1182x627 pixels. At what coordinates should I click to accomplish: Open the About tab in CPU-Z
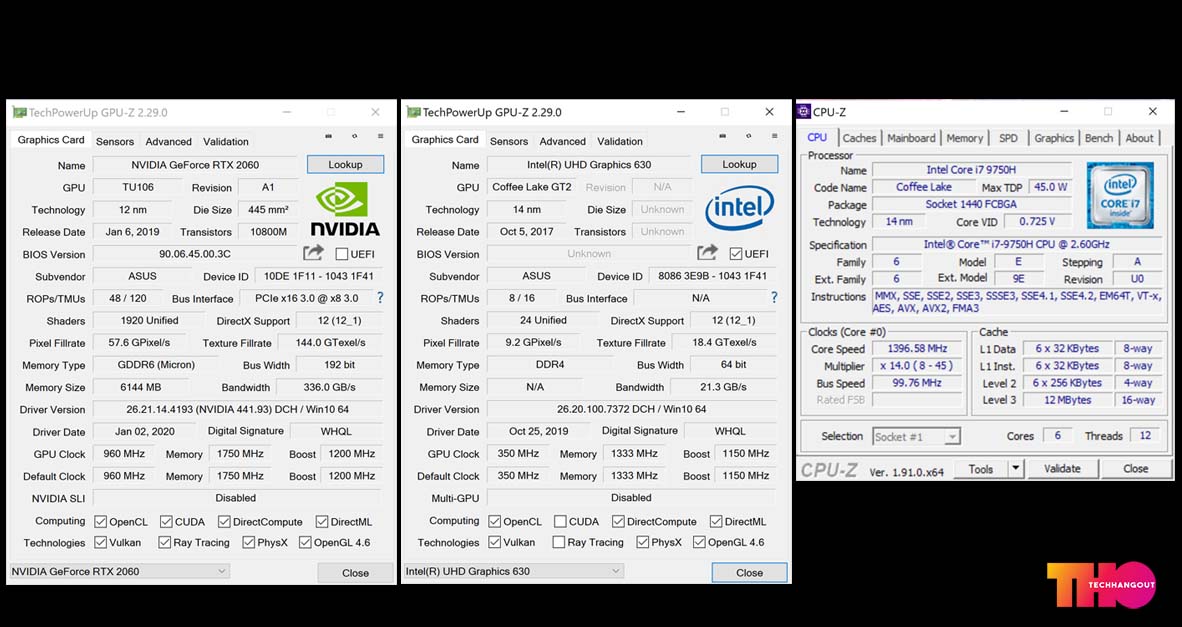pos(1139,138)
